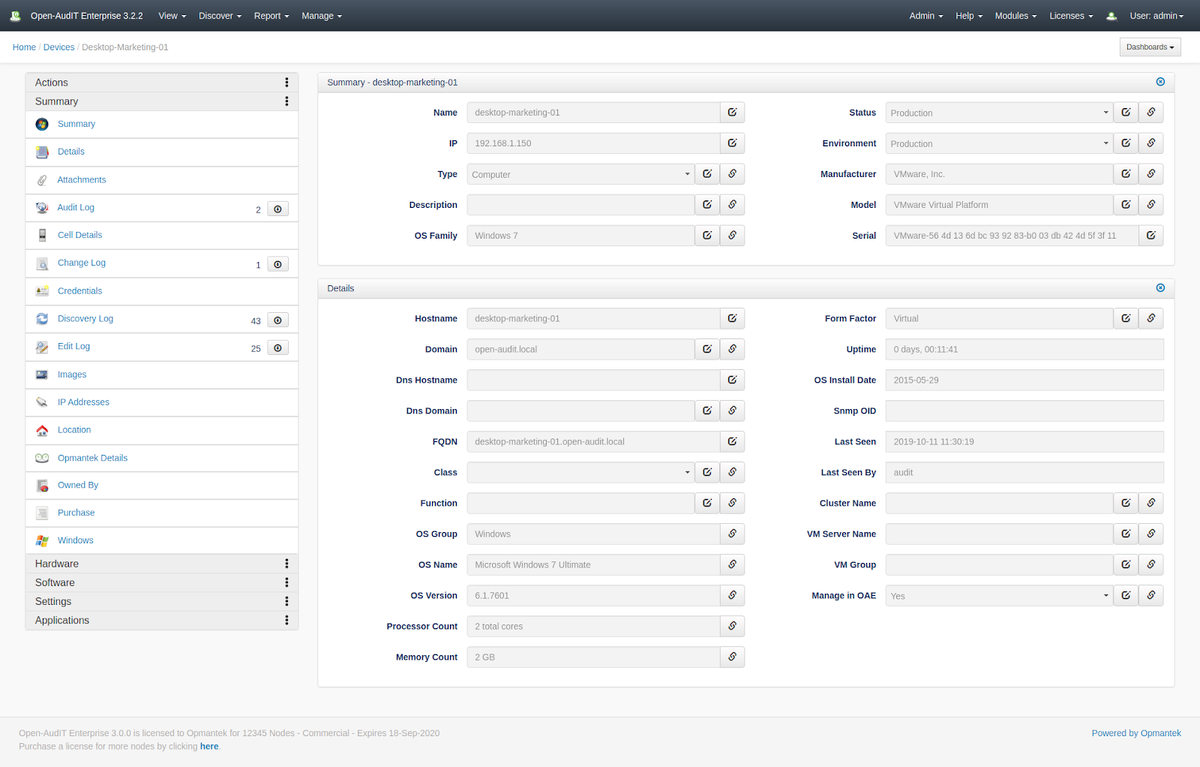Viewport: 1200px width, 767px height.
Task: Click the edit icon next to Form Factor
Action: [1126, 319]
